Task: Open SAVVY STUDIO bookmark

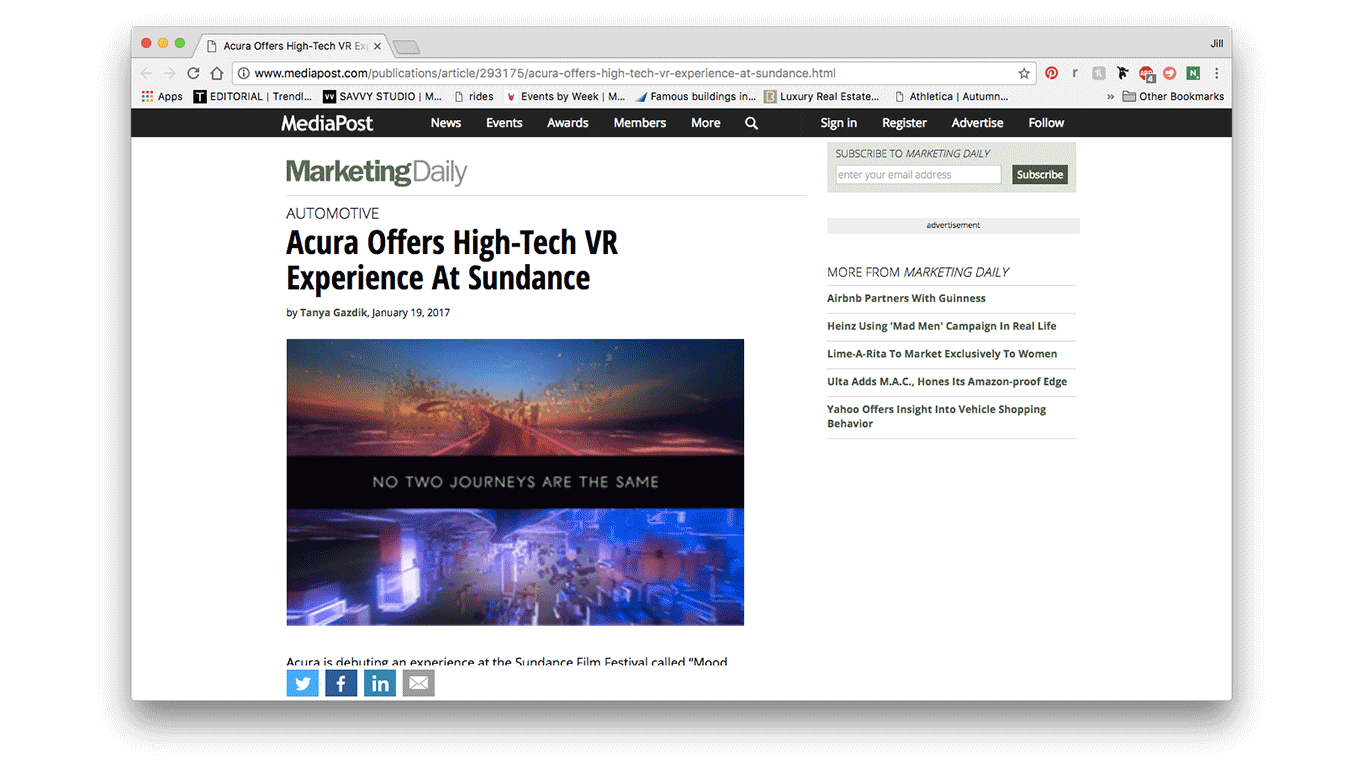Action: pyautogui.click(x=382, y=97)
